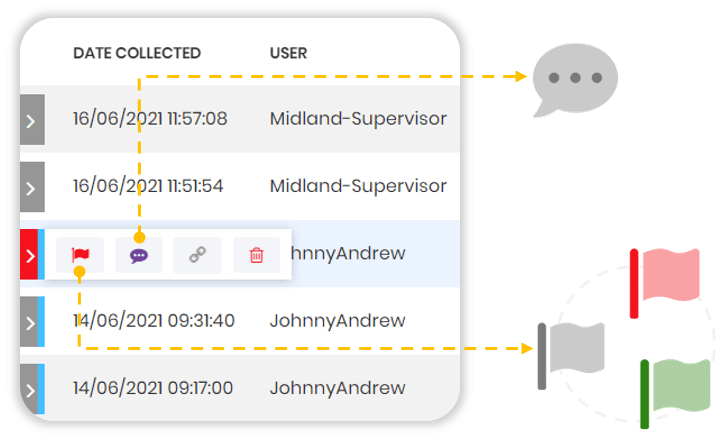This screenshot has width=723, height=439.
Task: Open the purple comment bubble icon
Action: point(139,255)
